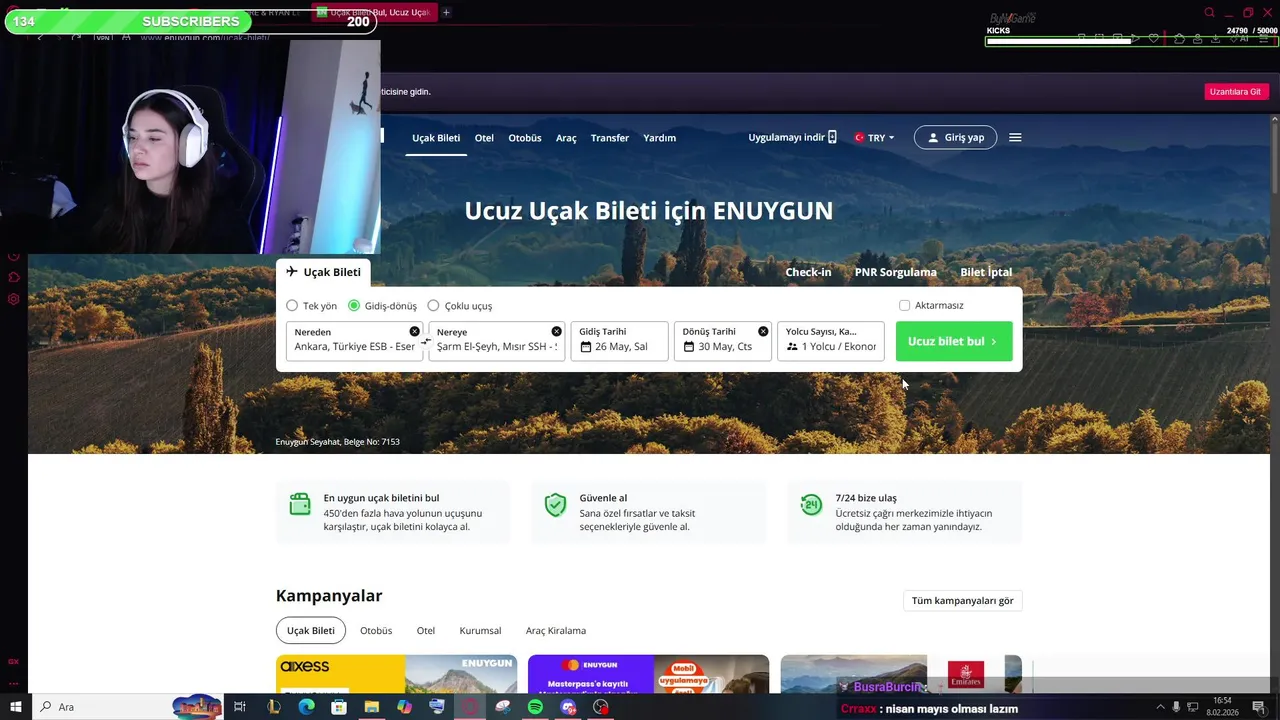Open Opera GX sidebar settings gear
The image size is (1280, 720).
point(13,299)
